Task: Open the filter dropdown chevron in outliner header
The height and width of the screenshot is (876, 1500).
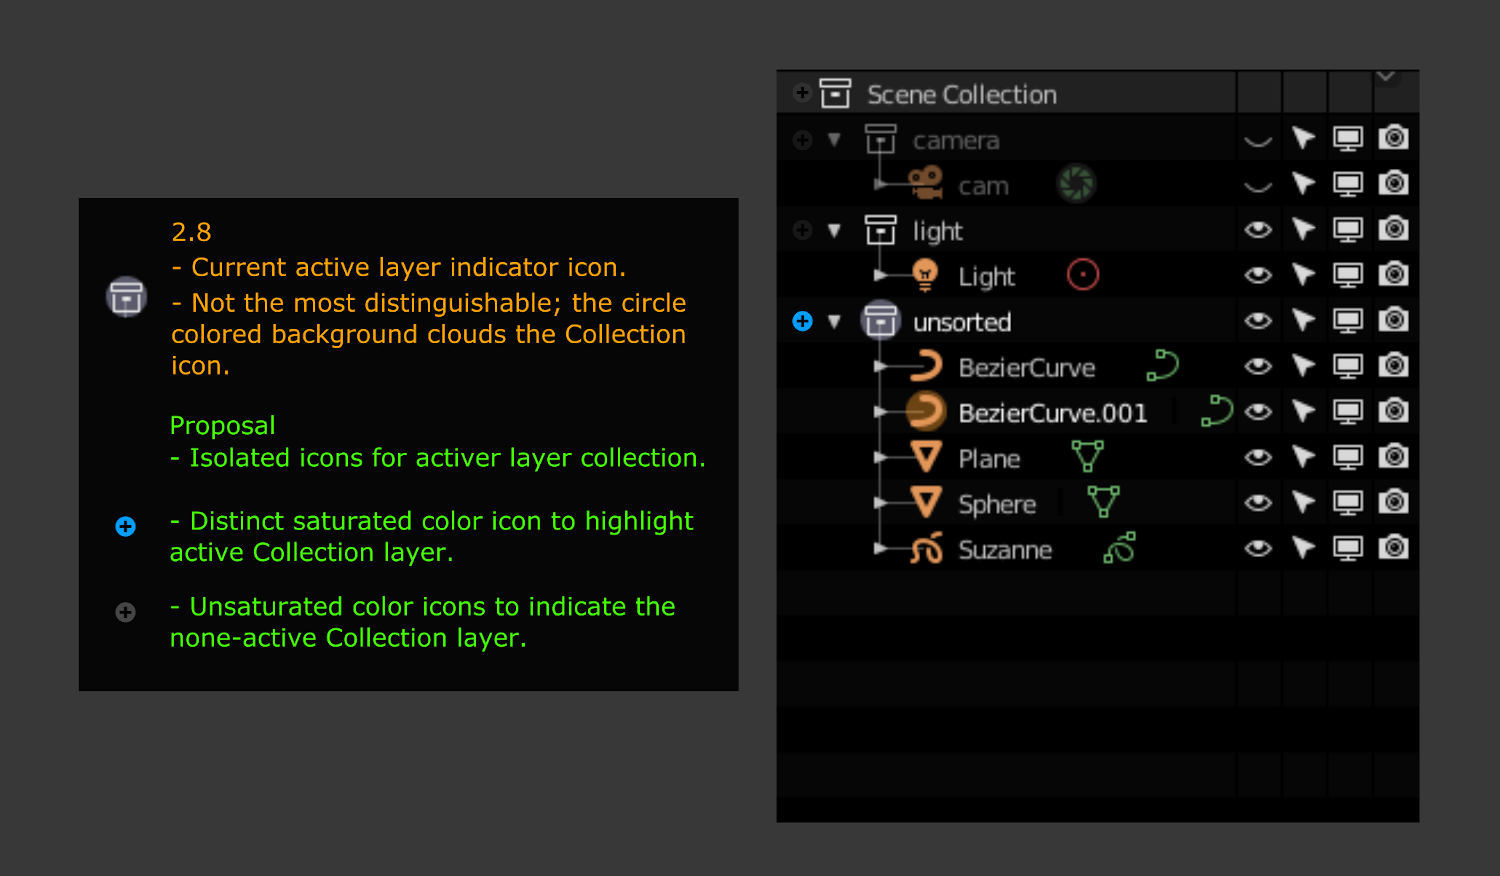Action: pos(1386,76)
